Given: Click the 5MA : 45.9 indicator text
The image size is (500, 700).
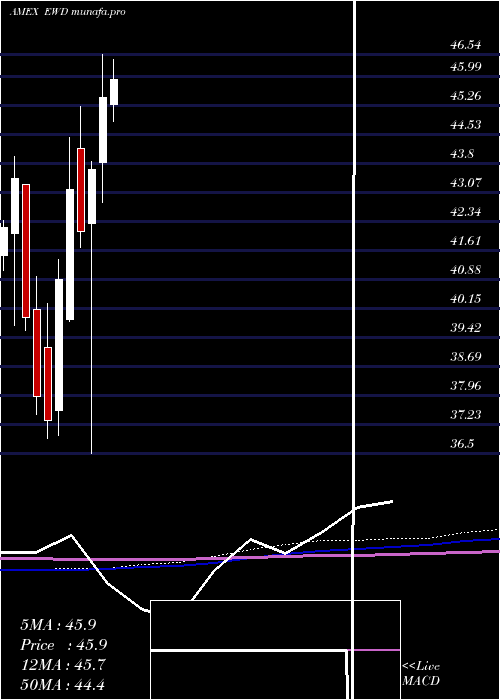Looking at the screenshot, I should (x=58, y=625).
